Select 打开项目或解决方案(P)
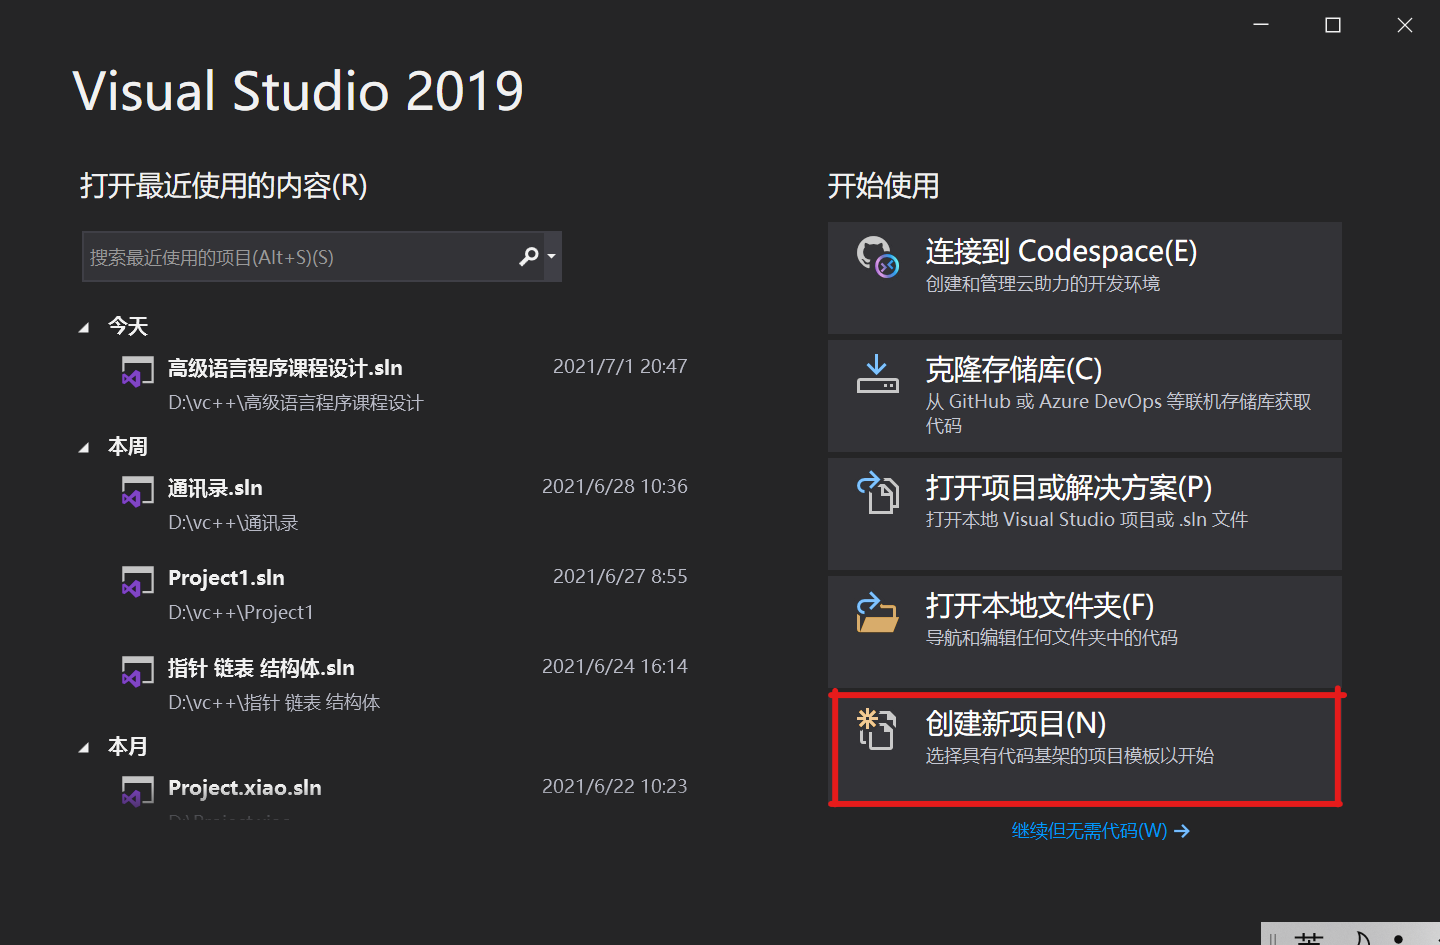Screen dimensions: 1440x945 [x=1084, y=514]
